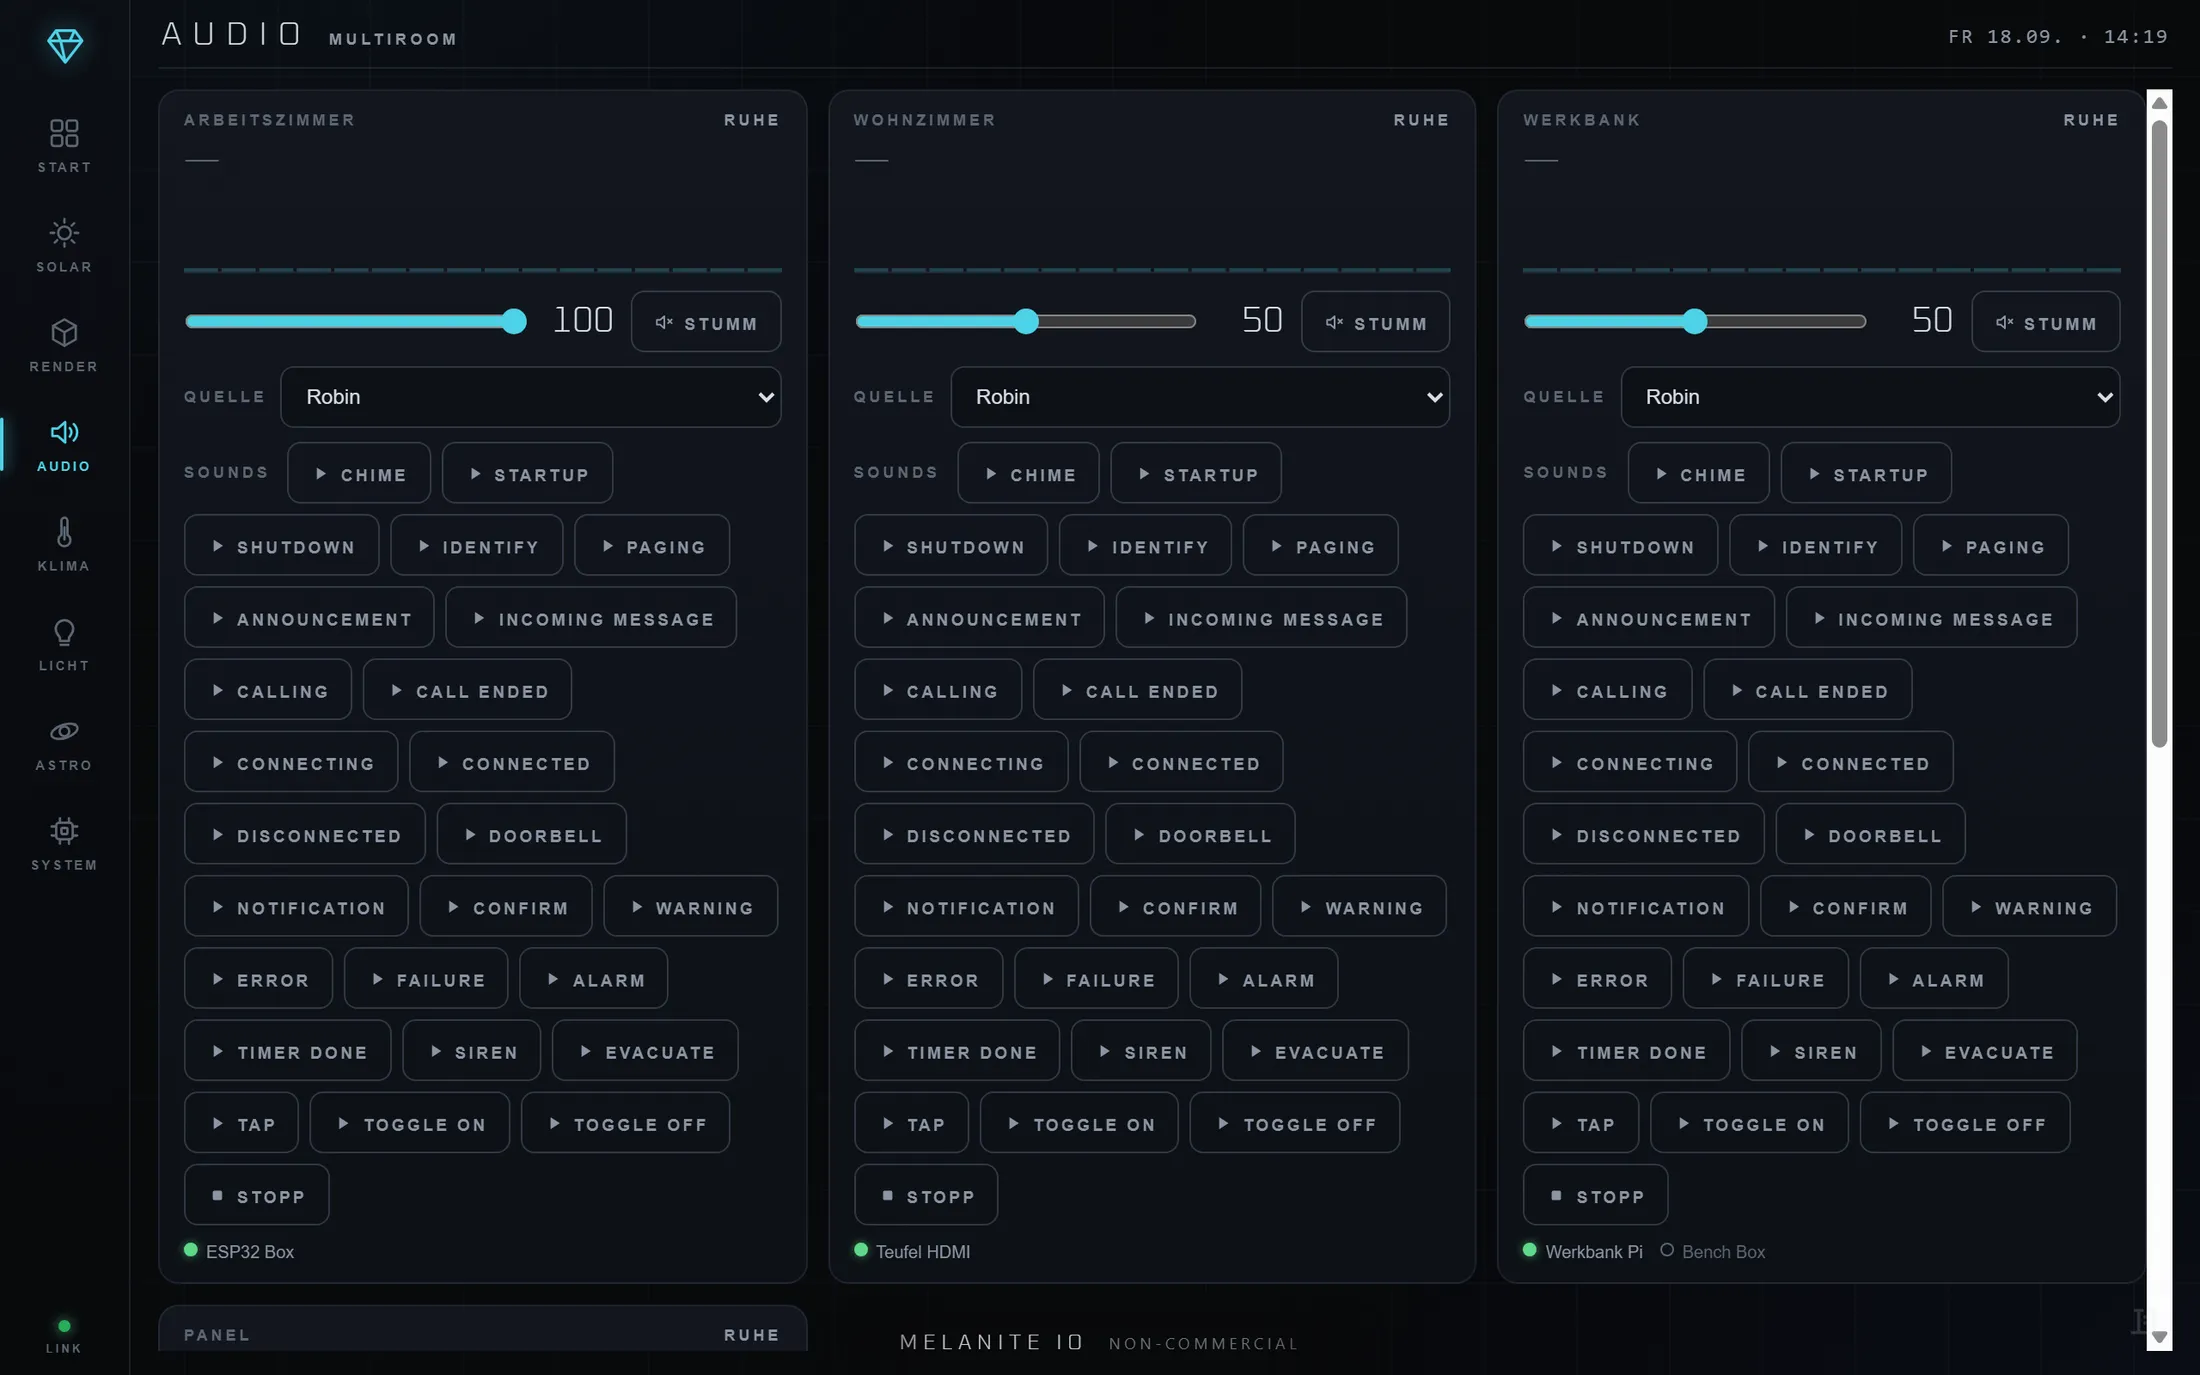
Task: Click Arbeitszimmer volume slider
Action: click(355, 321)
